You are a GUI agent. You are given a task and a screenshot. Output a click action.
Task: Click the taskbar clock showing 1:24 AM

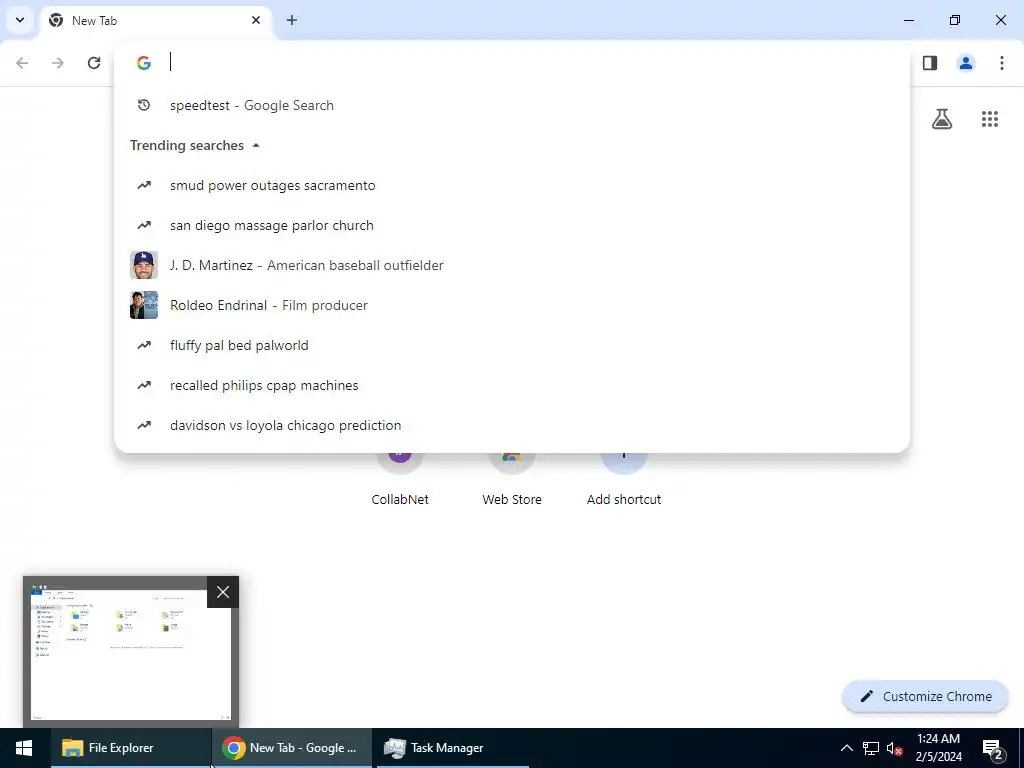click(938, 748)
